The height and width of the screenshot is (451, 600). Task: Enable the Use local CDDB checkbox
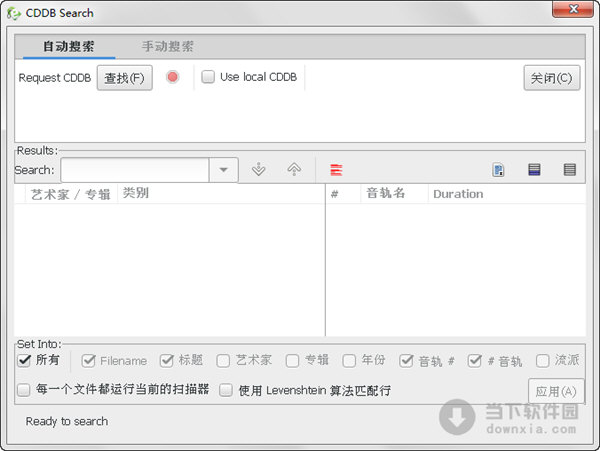(x=208, y=77)
